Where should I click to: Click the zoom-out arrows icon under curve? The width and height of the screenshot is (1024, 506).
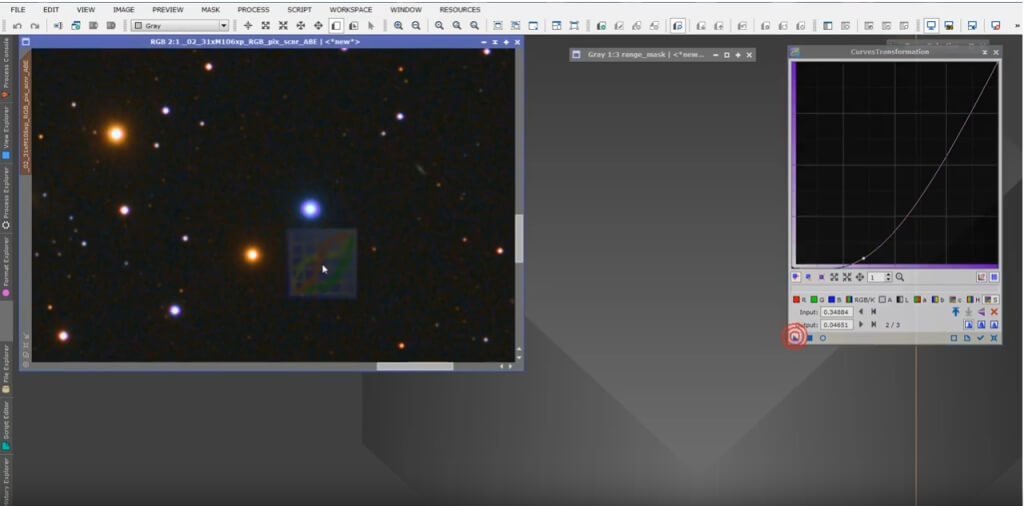(847, 277)
